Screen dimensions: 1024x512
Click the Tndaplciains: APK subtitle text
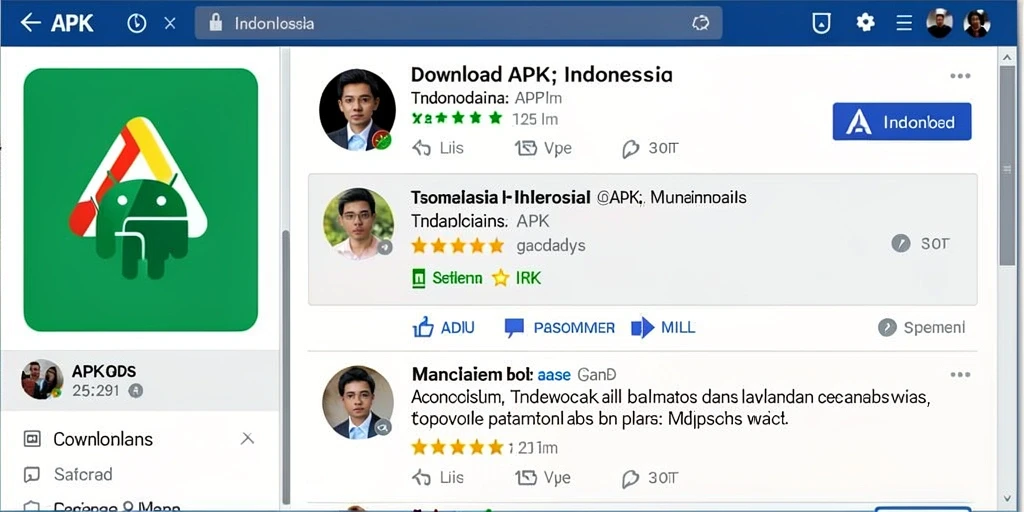point(481,221)
